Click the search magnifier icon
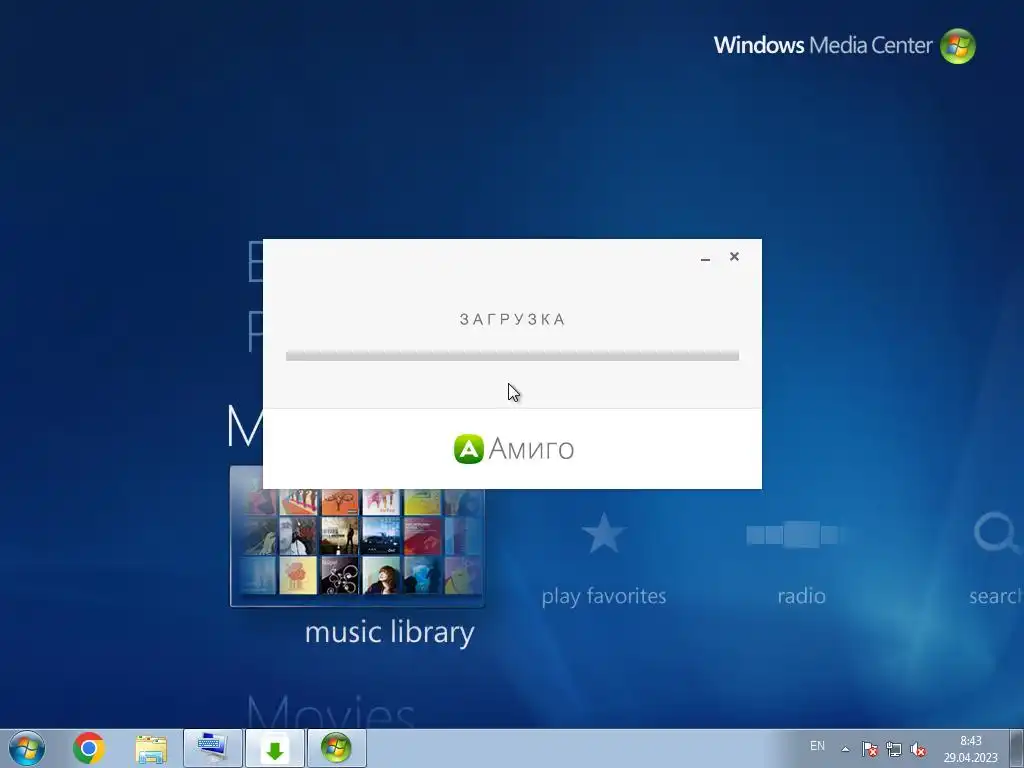The width and height of the screenshot is (1024, 768). [x=997, y=534]
